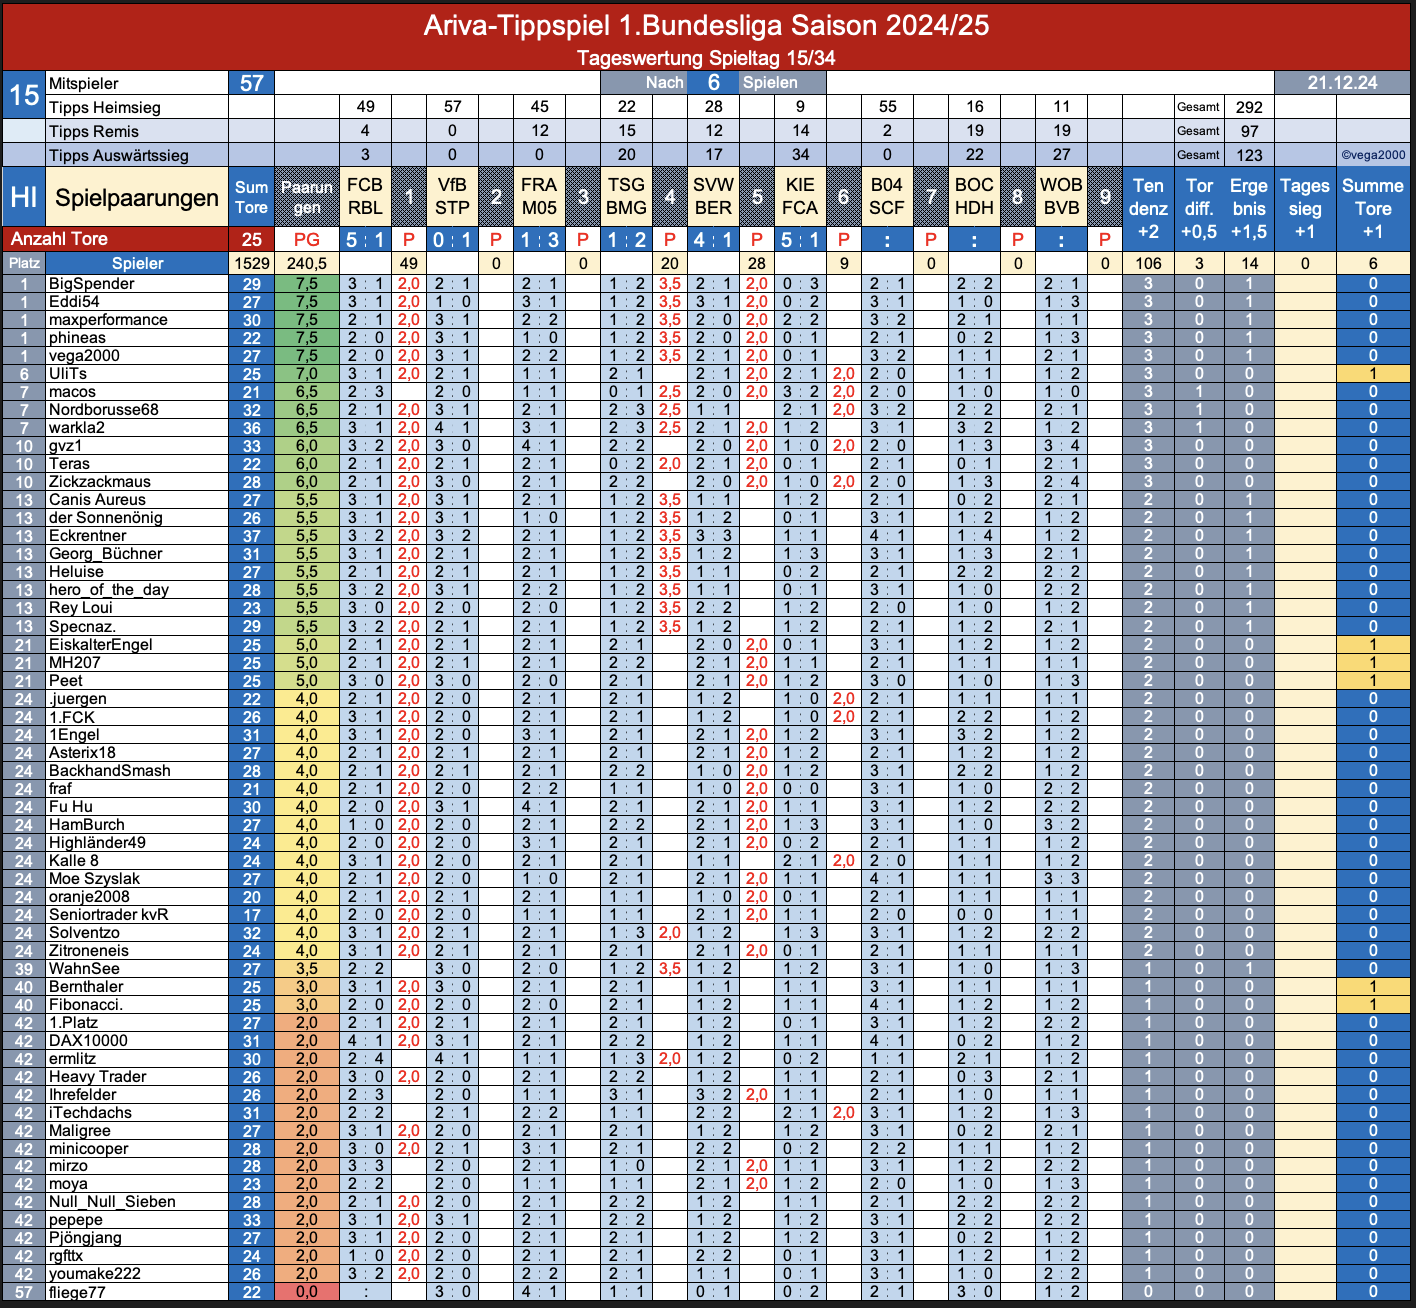Screen dimensions: 1416x1308
Task: Click the 'Gesamt' total '292'
Action: pos(1249,107)
